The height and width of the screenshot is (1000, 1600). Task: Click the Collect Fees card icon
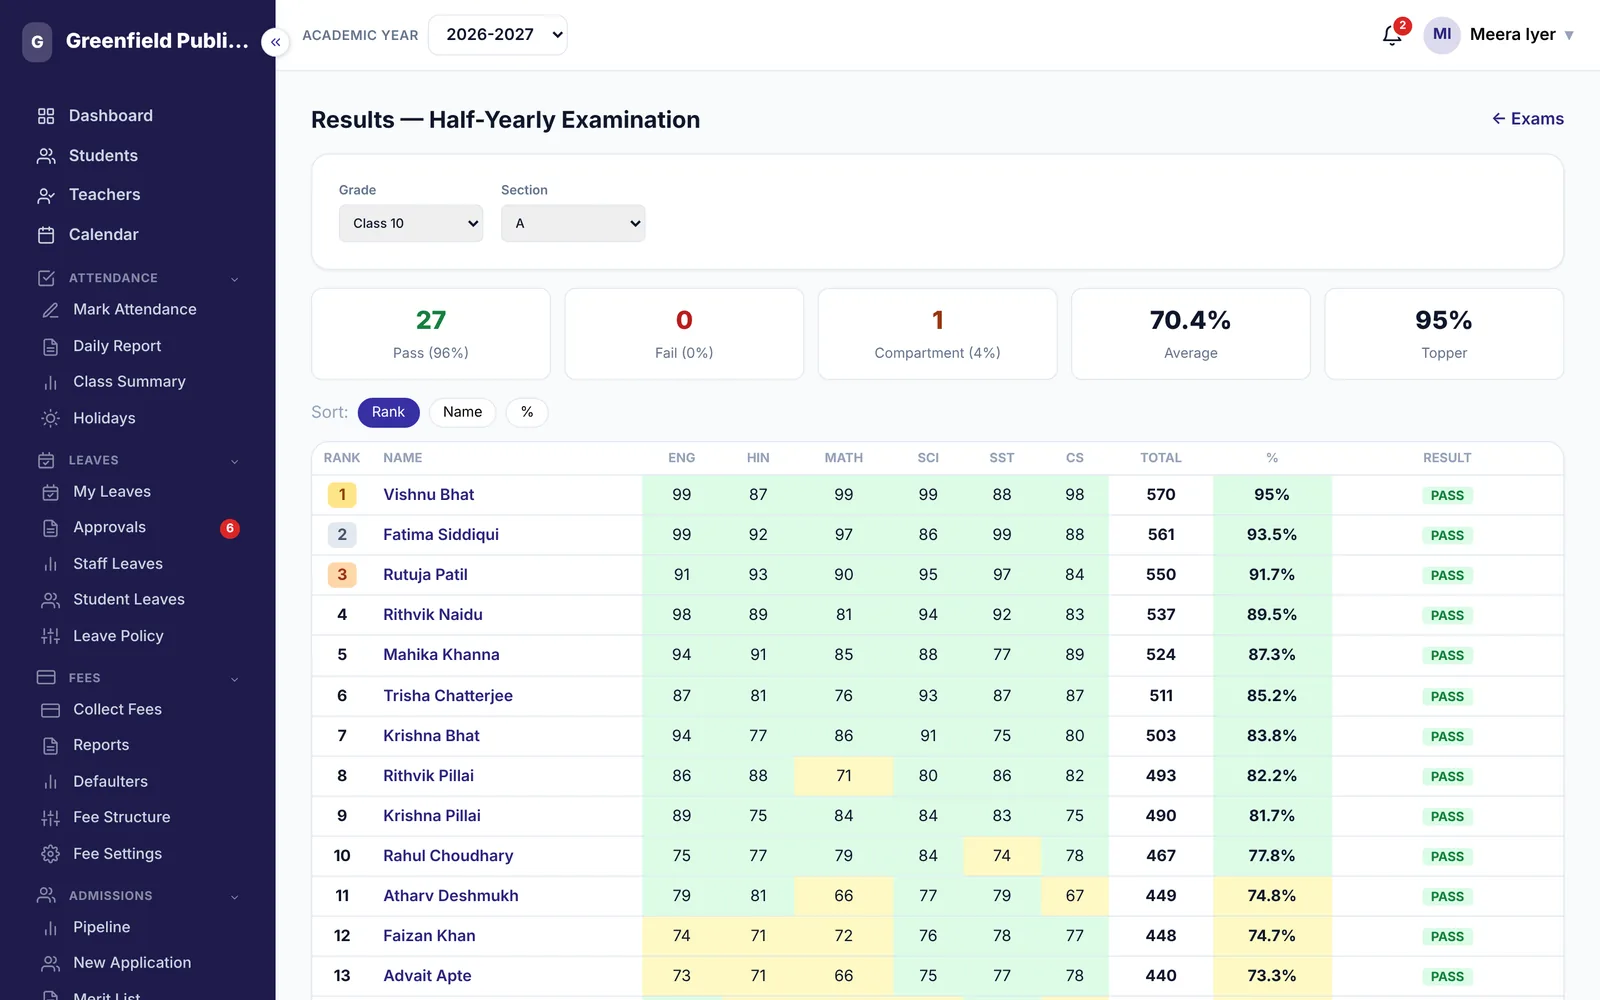(50, 710)
